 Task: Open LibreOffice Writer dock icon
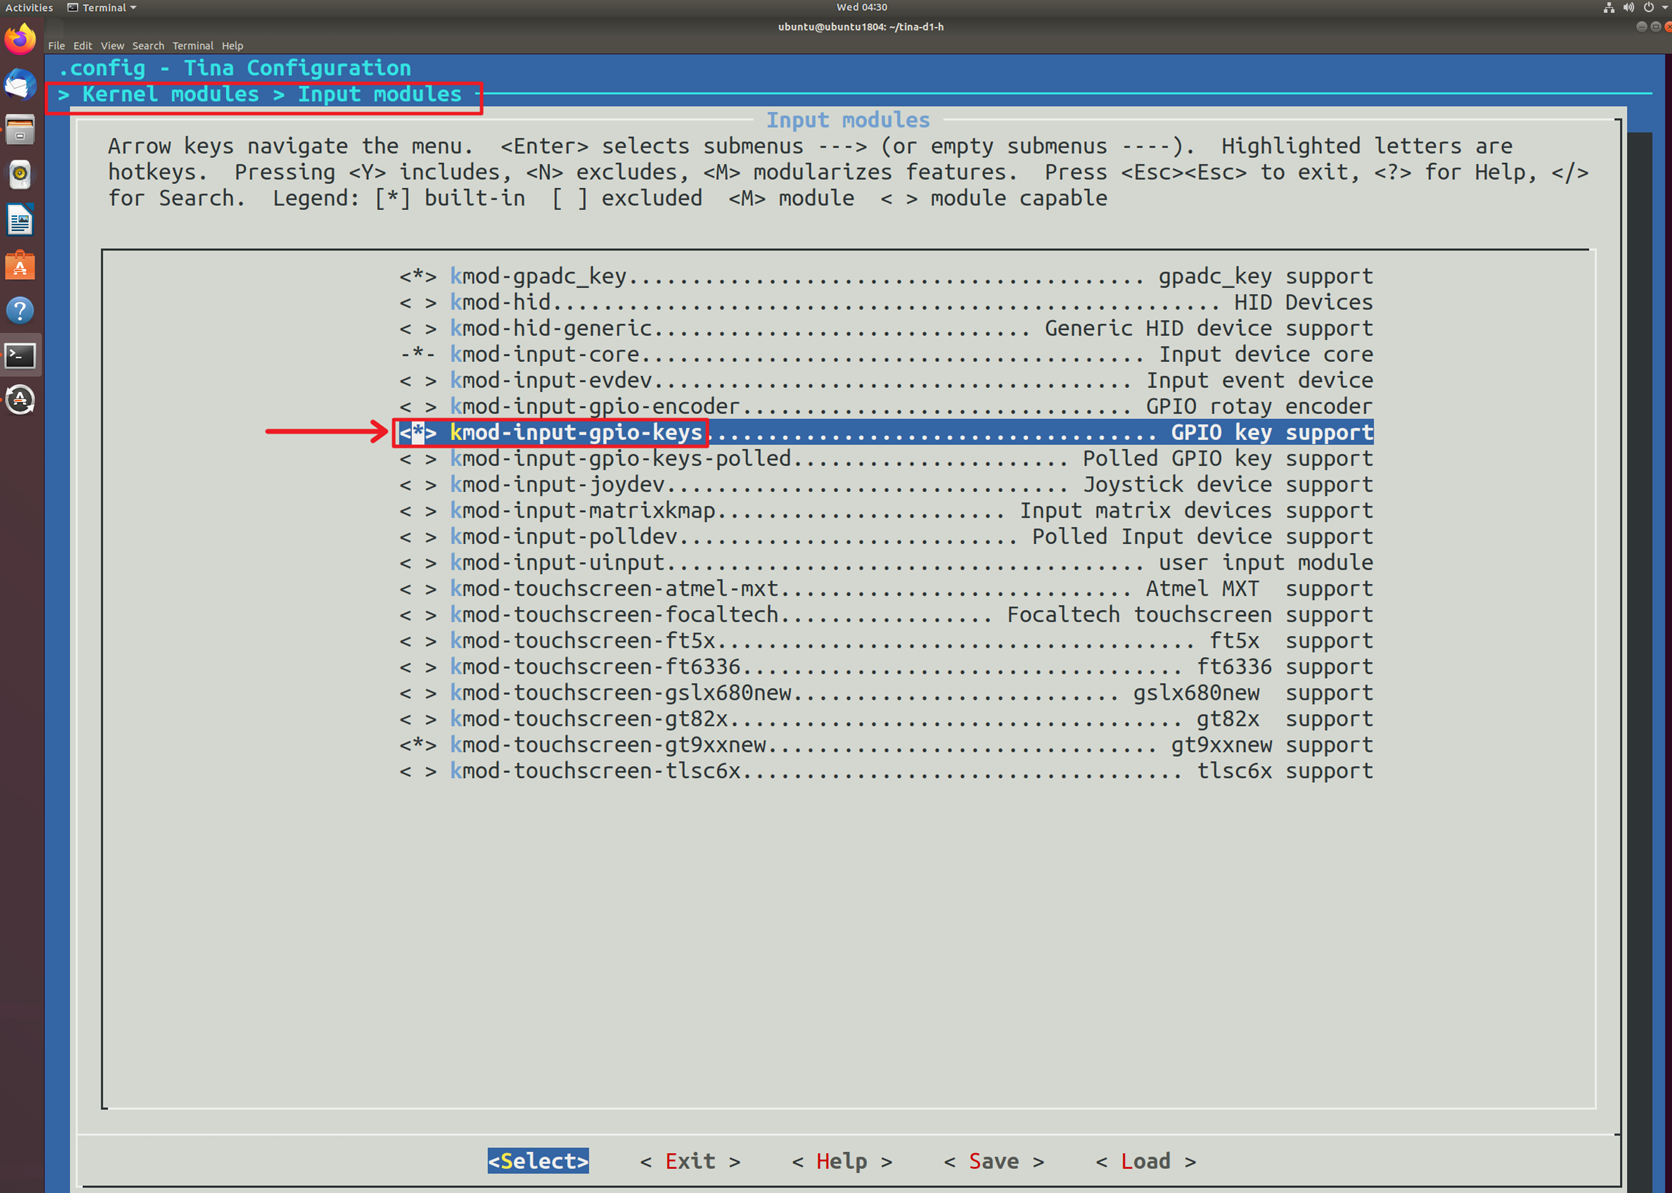point(20,220)
